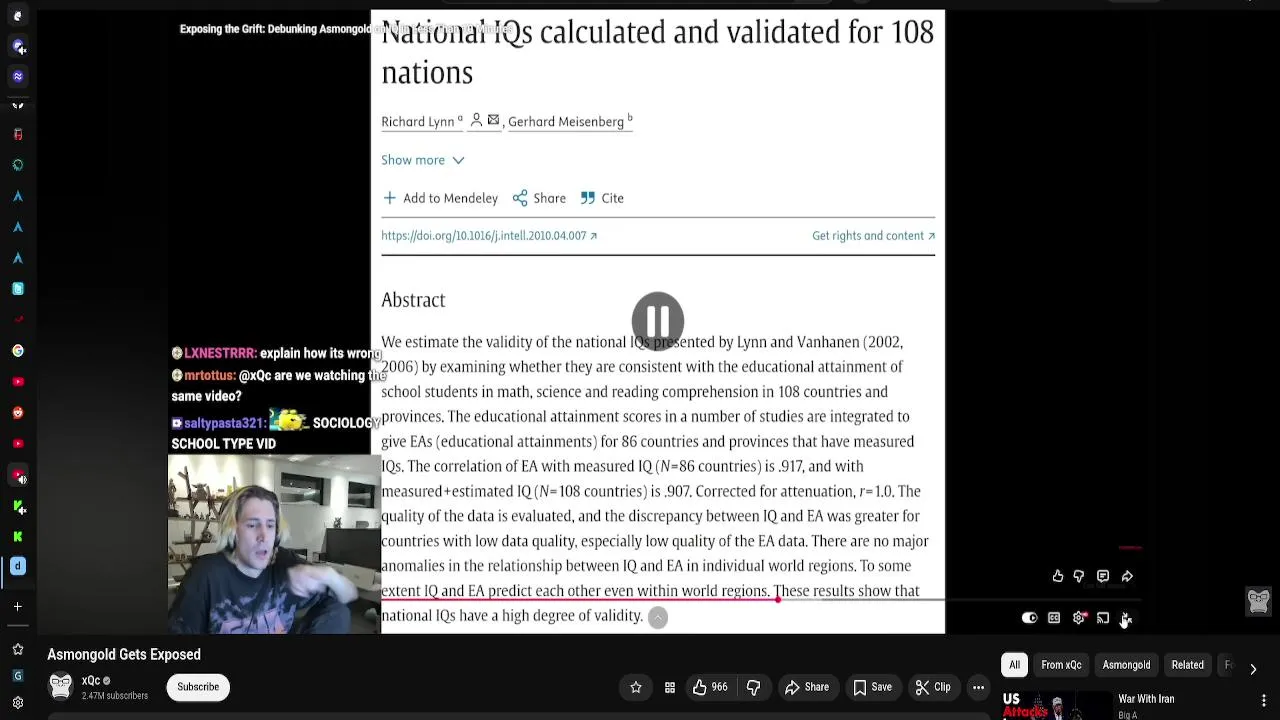Click chat username saltypasta321
The image size is (1280, 720).
coord(225,423)
